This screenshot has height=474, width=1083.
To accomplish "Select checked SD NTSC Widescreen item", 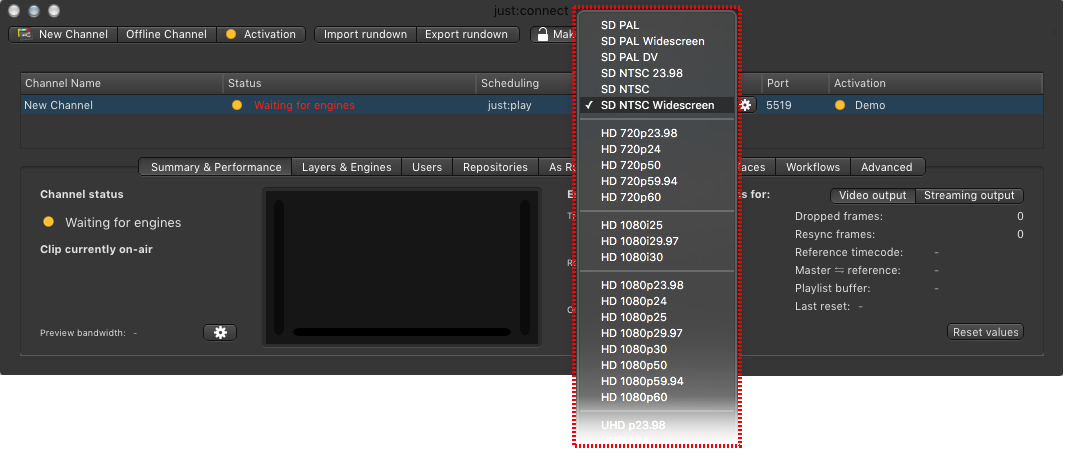I will [x=657, y=105].
